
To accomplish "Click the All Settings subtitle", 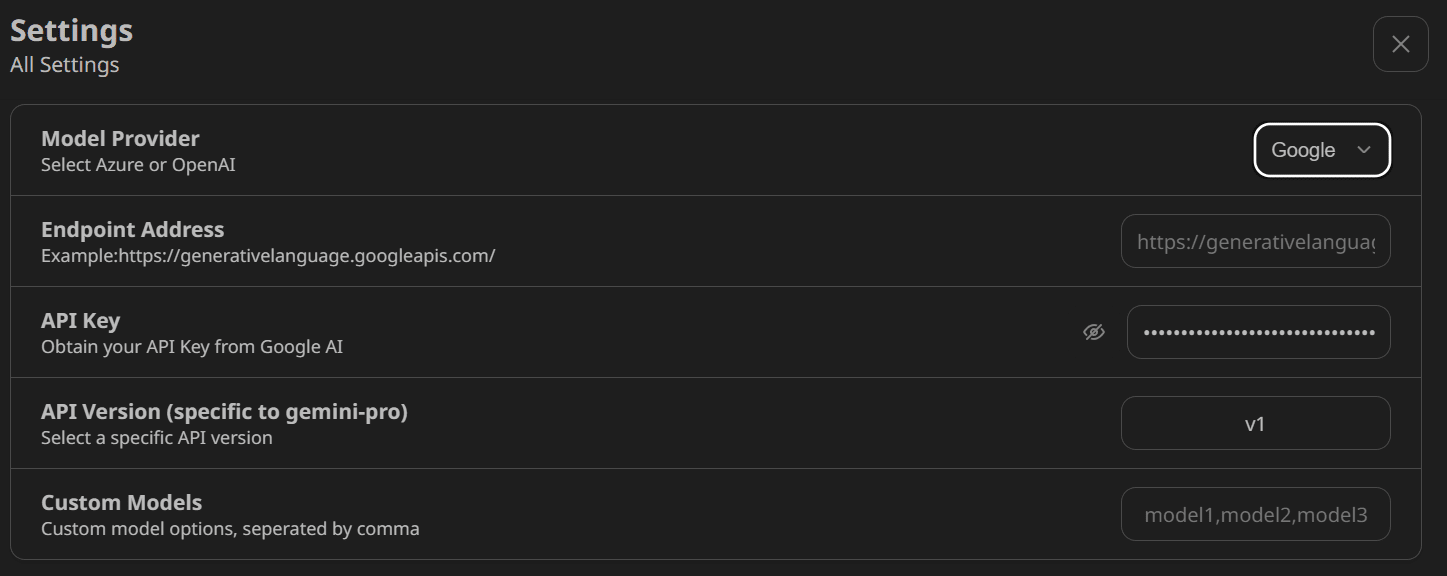I will (x=65, y=65).
